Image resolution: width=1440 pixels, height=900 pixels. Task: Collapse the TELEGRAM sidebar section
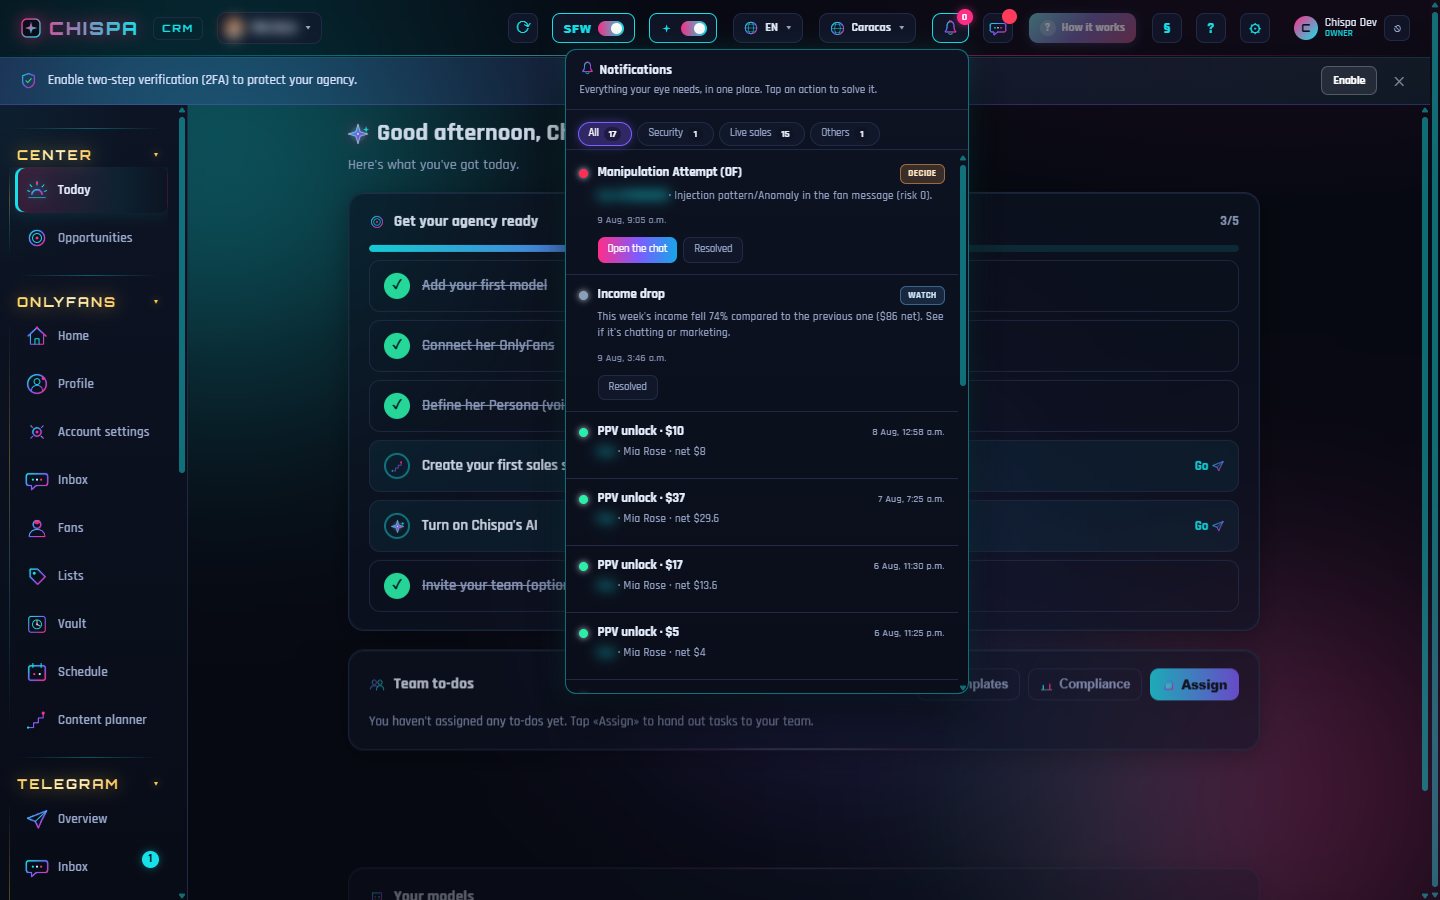coord(156,784)
